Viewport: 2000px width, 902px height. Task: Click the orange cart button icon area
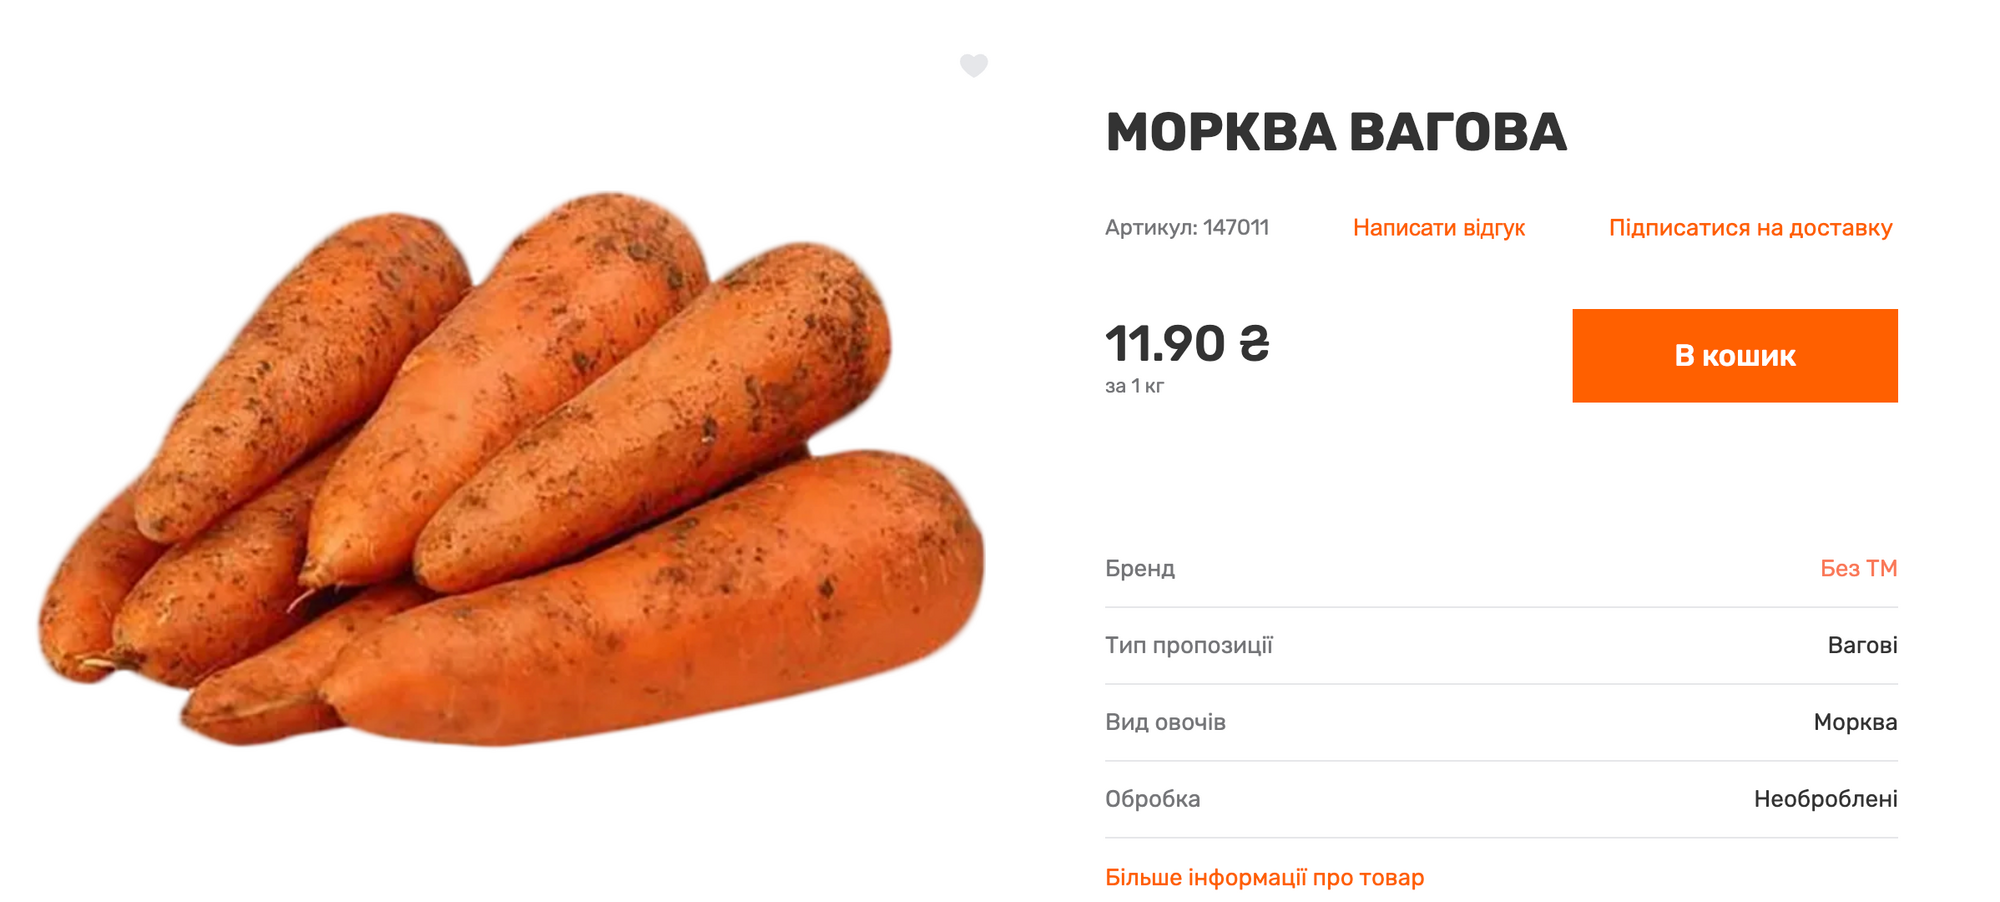point(1735,355)
